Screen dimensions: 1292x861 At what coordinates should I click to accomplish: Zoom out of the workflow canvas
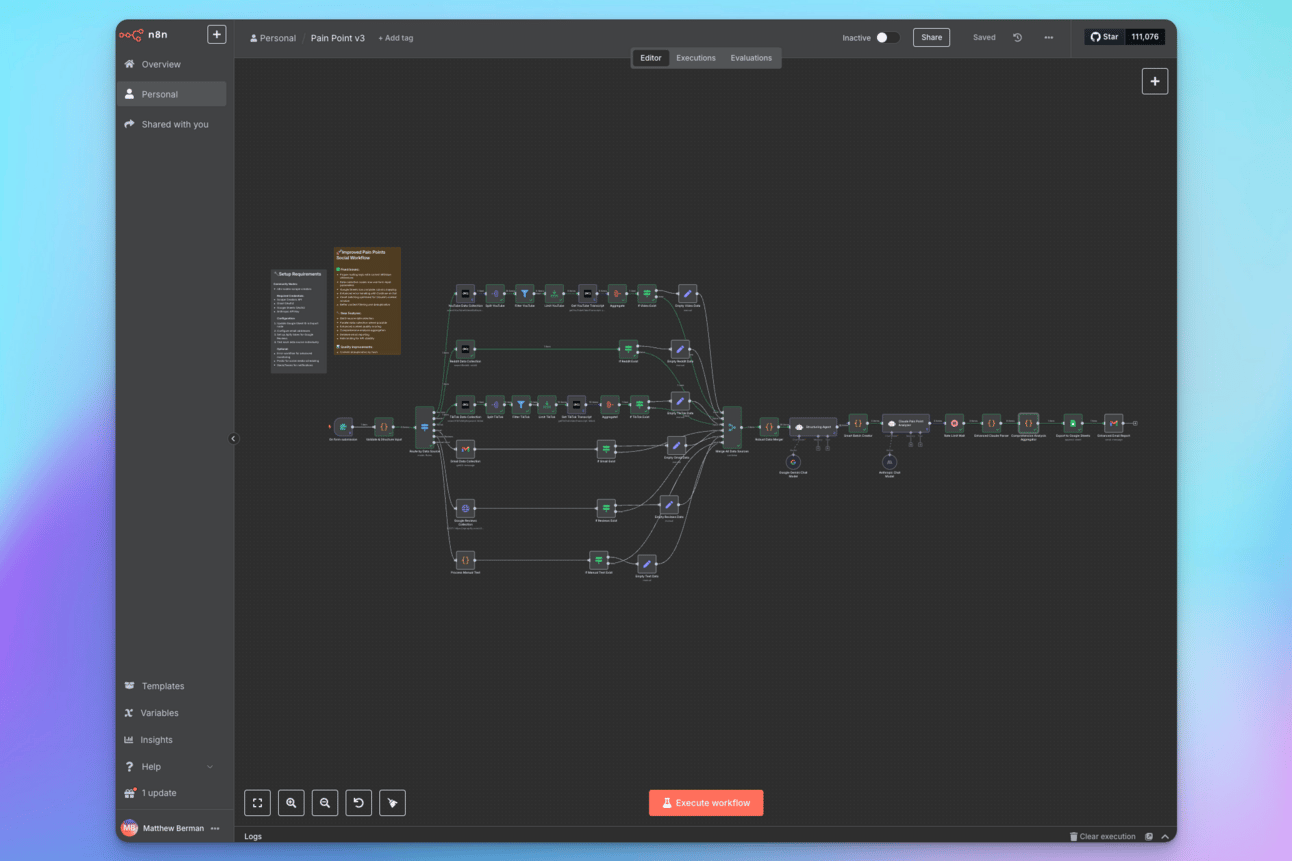[x=325, y=802]
